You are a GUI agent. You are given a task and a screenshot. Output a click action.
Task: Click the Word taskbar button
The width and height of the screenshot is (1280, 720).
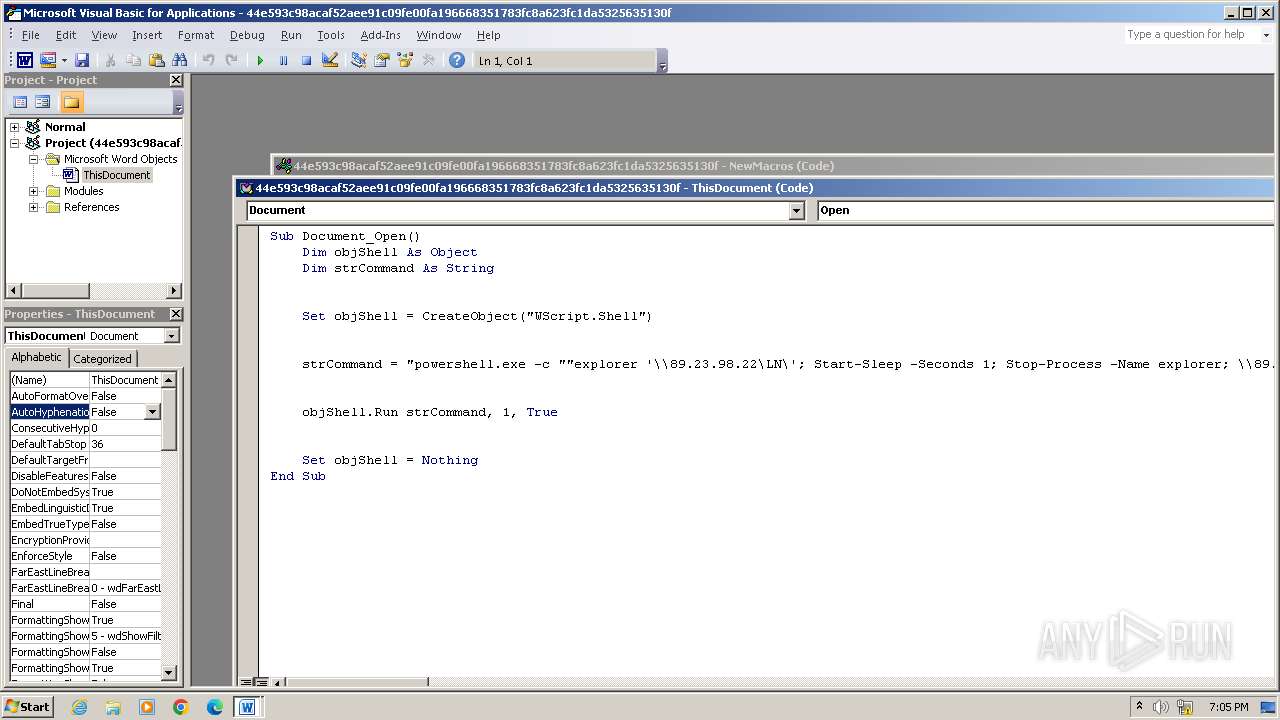[x=247, y=707]
